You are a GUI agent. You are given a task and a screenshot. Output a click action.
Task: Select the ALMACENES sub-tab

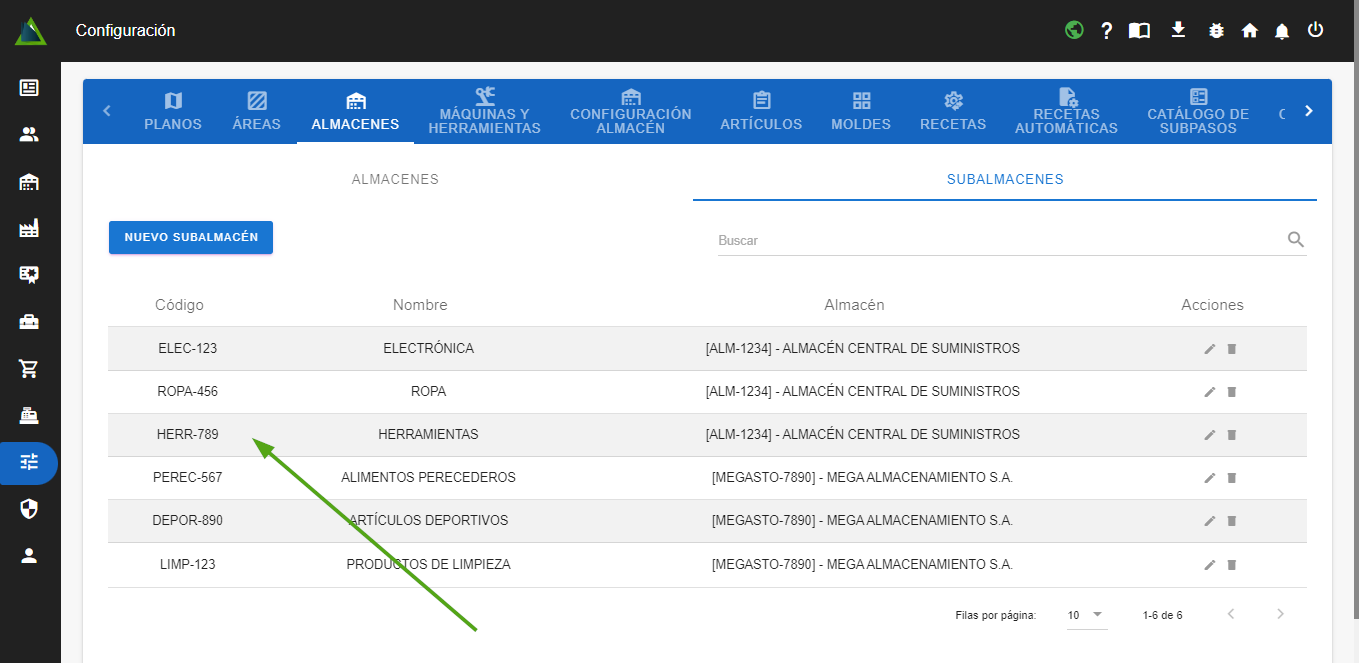point(395,180)
